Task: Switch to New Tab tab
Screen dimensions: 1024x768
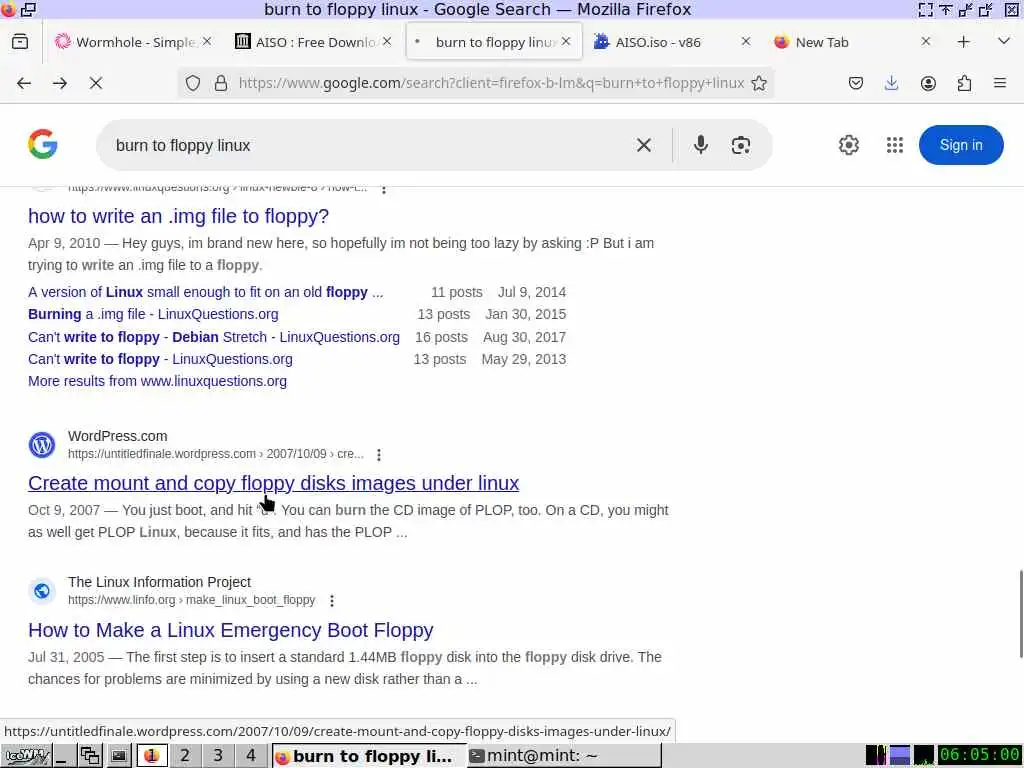Action: (x=849, y=42)
